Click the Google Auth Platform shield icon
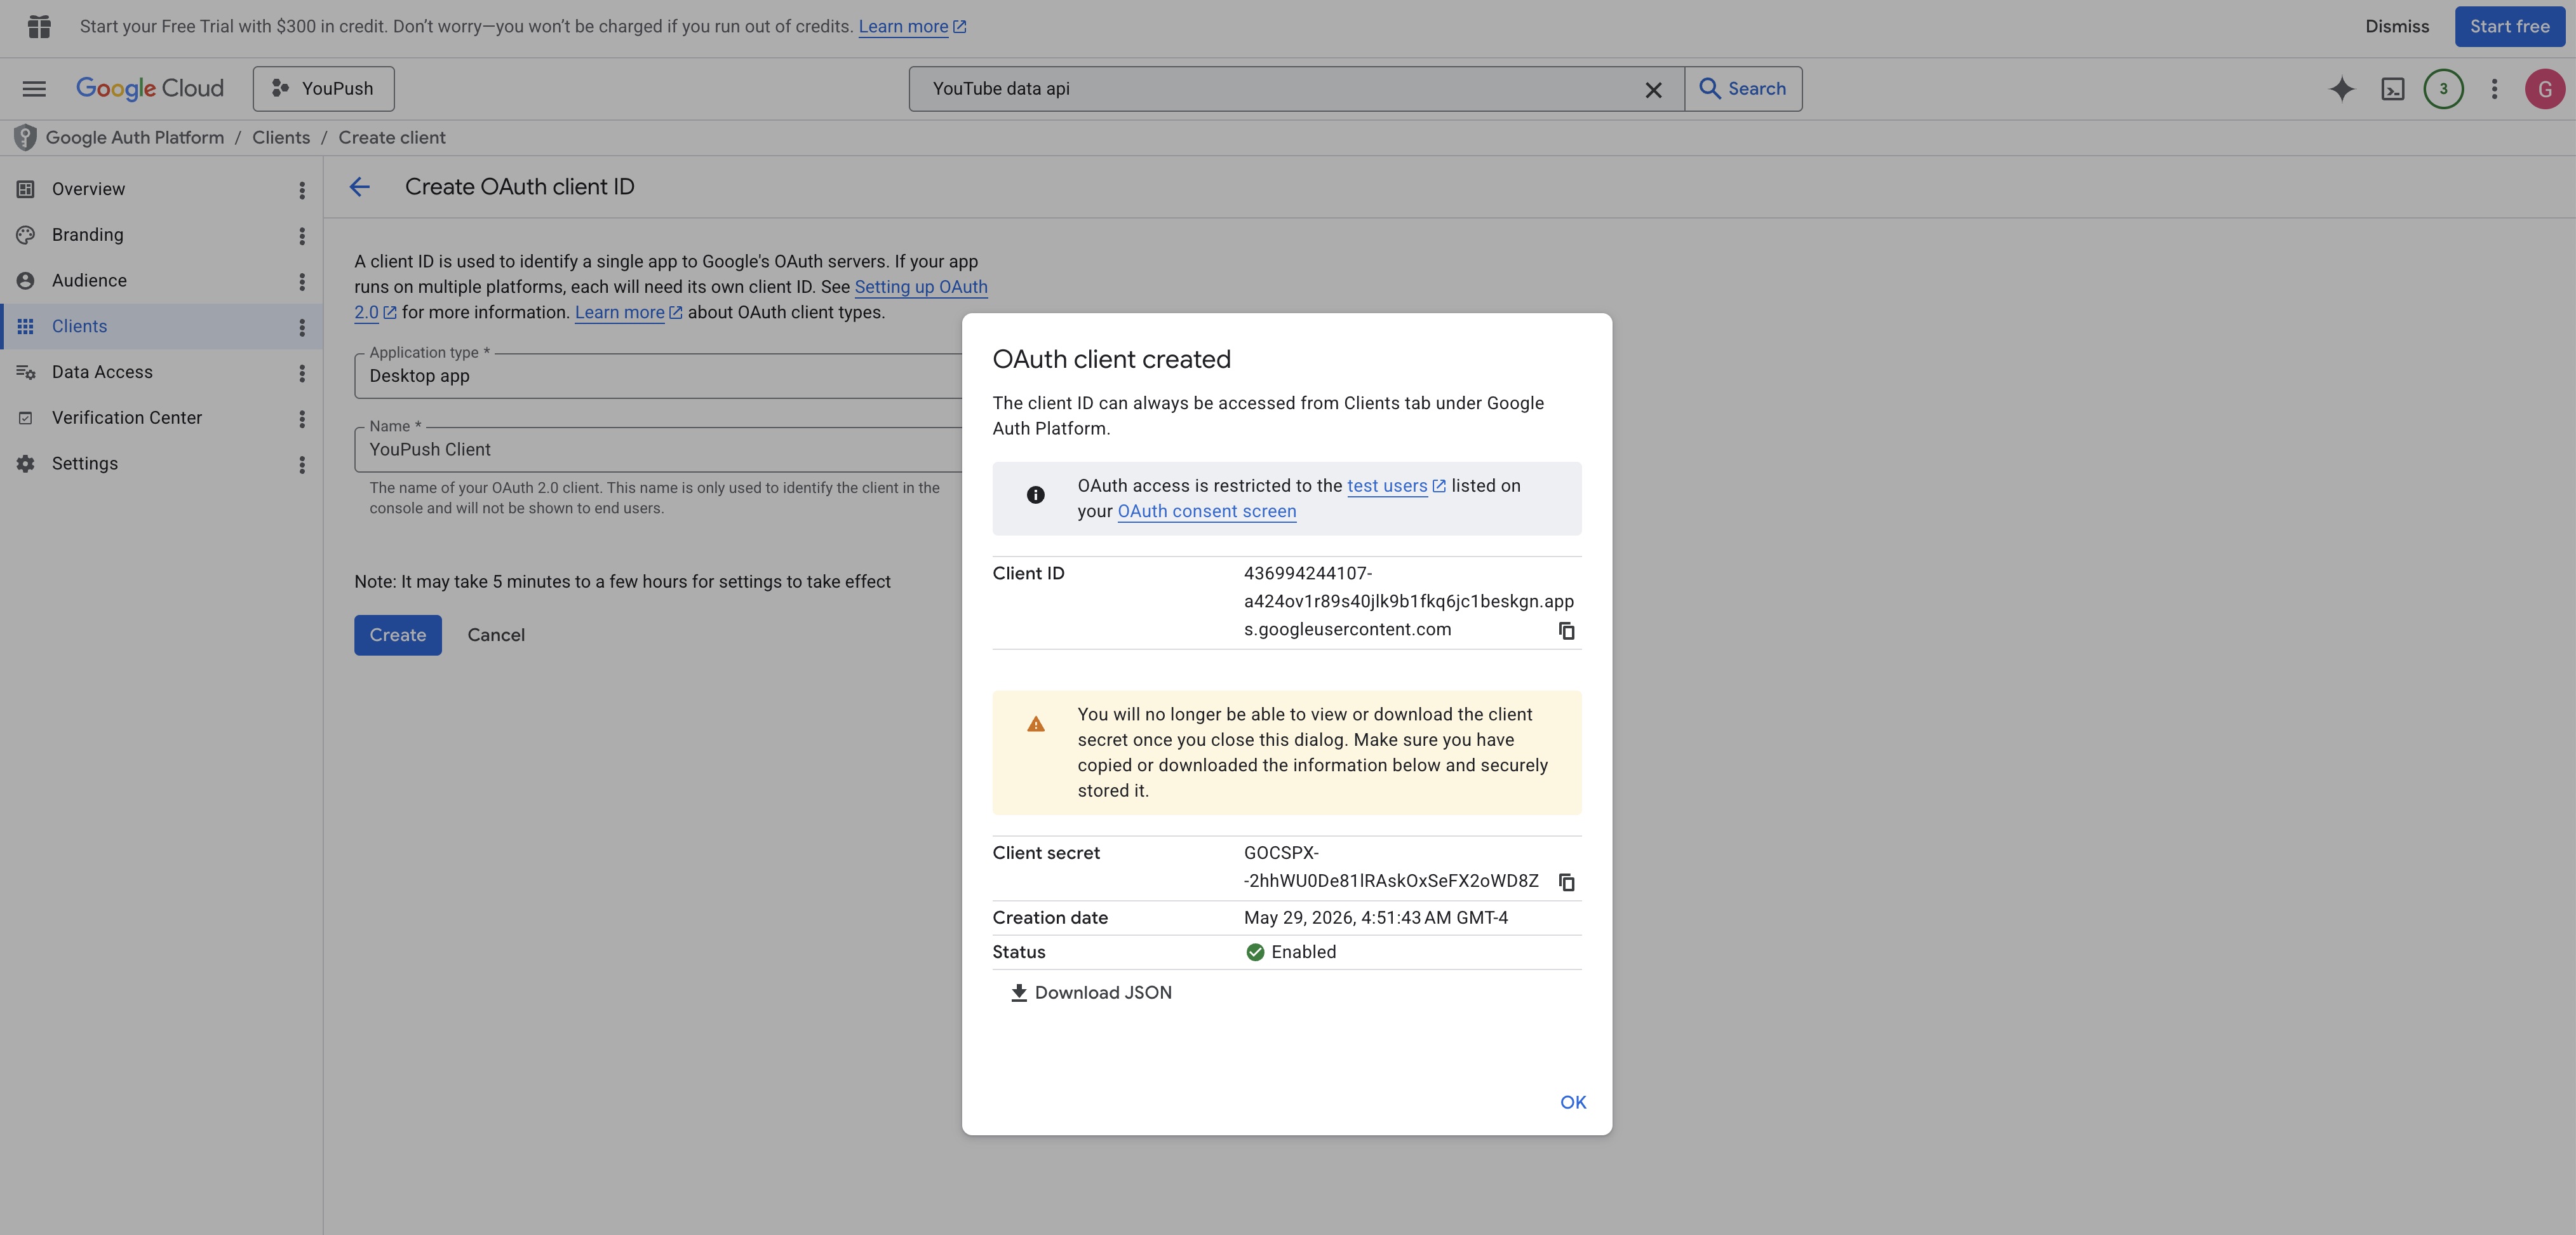Image resolution: width=2576 pixels, height=1235 pixels. click(25, 138)
